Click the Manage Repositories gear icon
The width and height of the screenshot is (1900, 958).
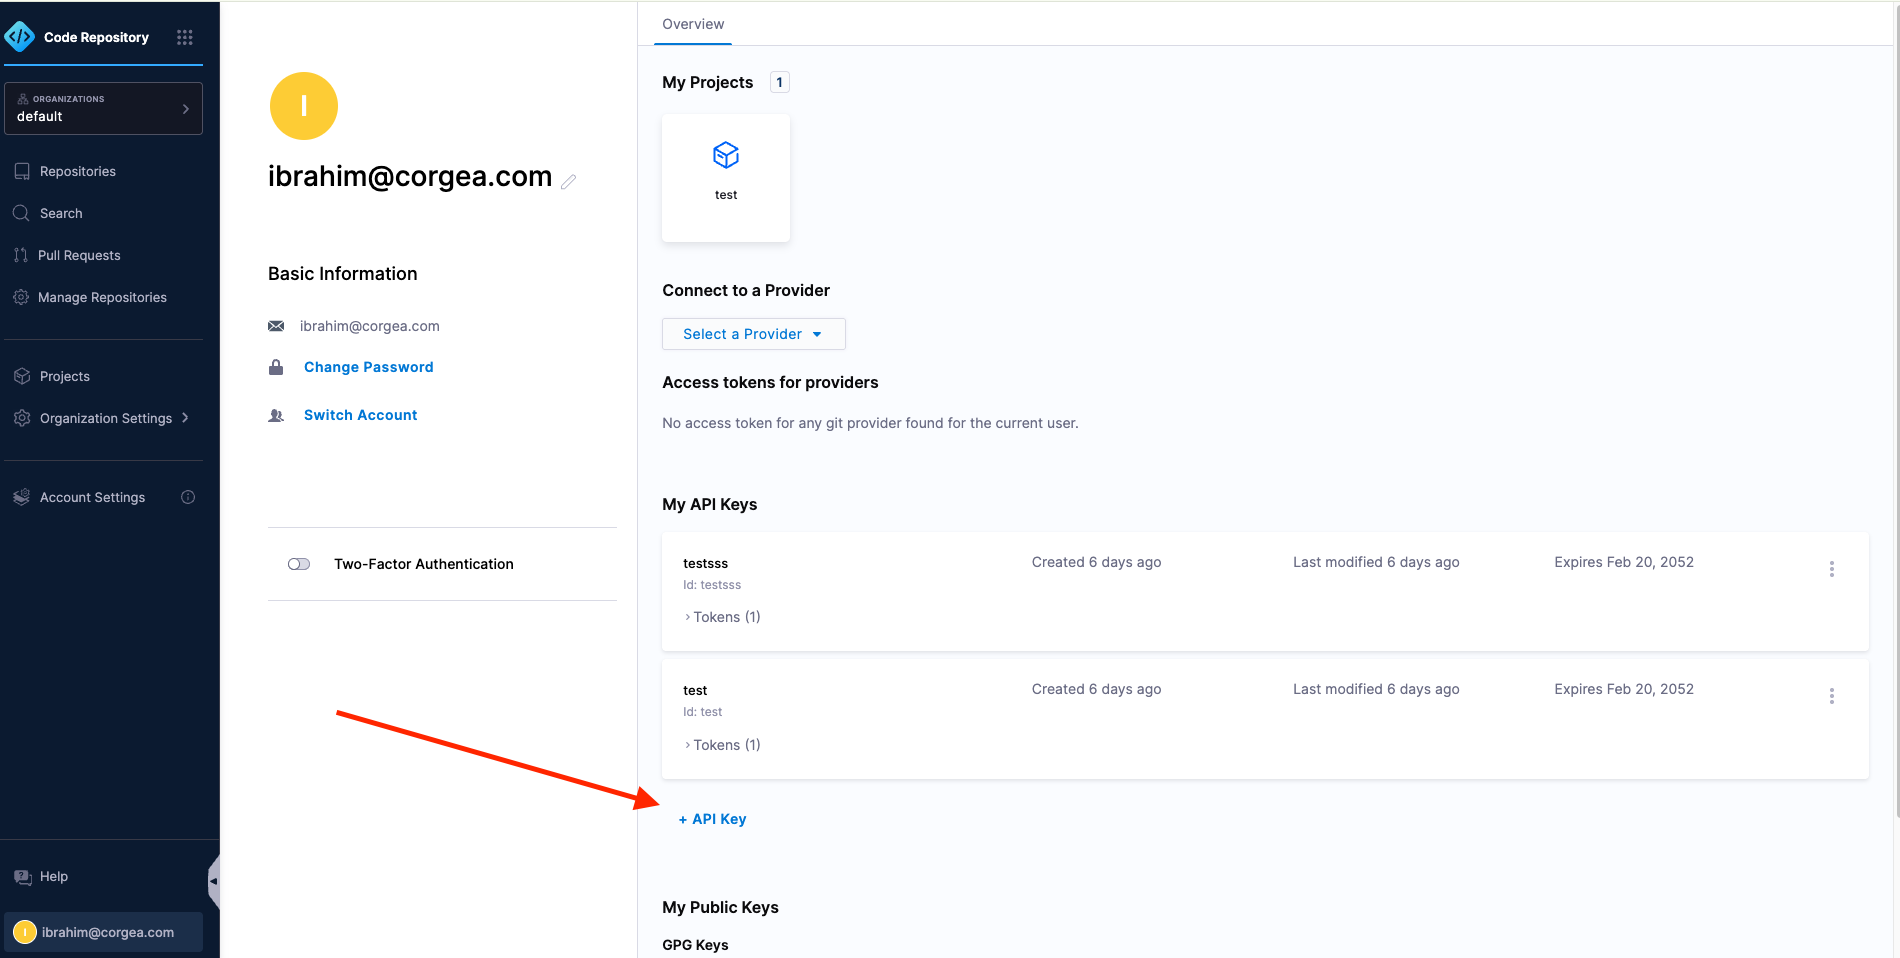click(21, 297)
